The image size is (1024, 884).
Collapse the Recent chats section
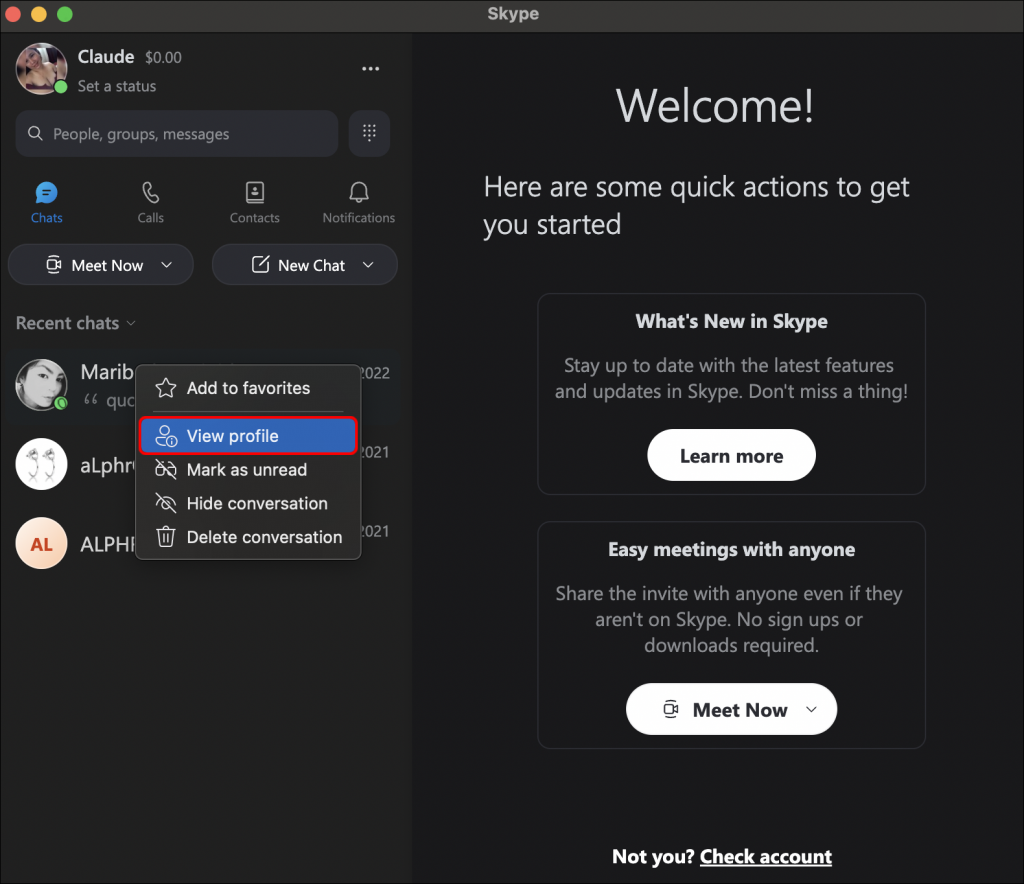131,323
